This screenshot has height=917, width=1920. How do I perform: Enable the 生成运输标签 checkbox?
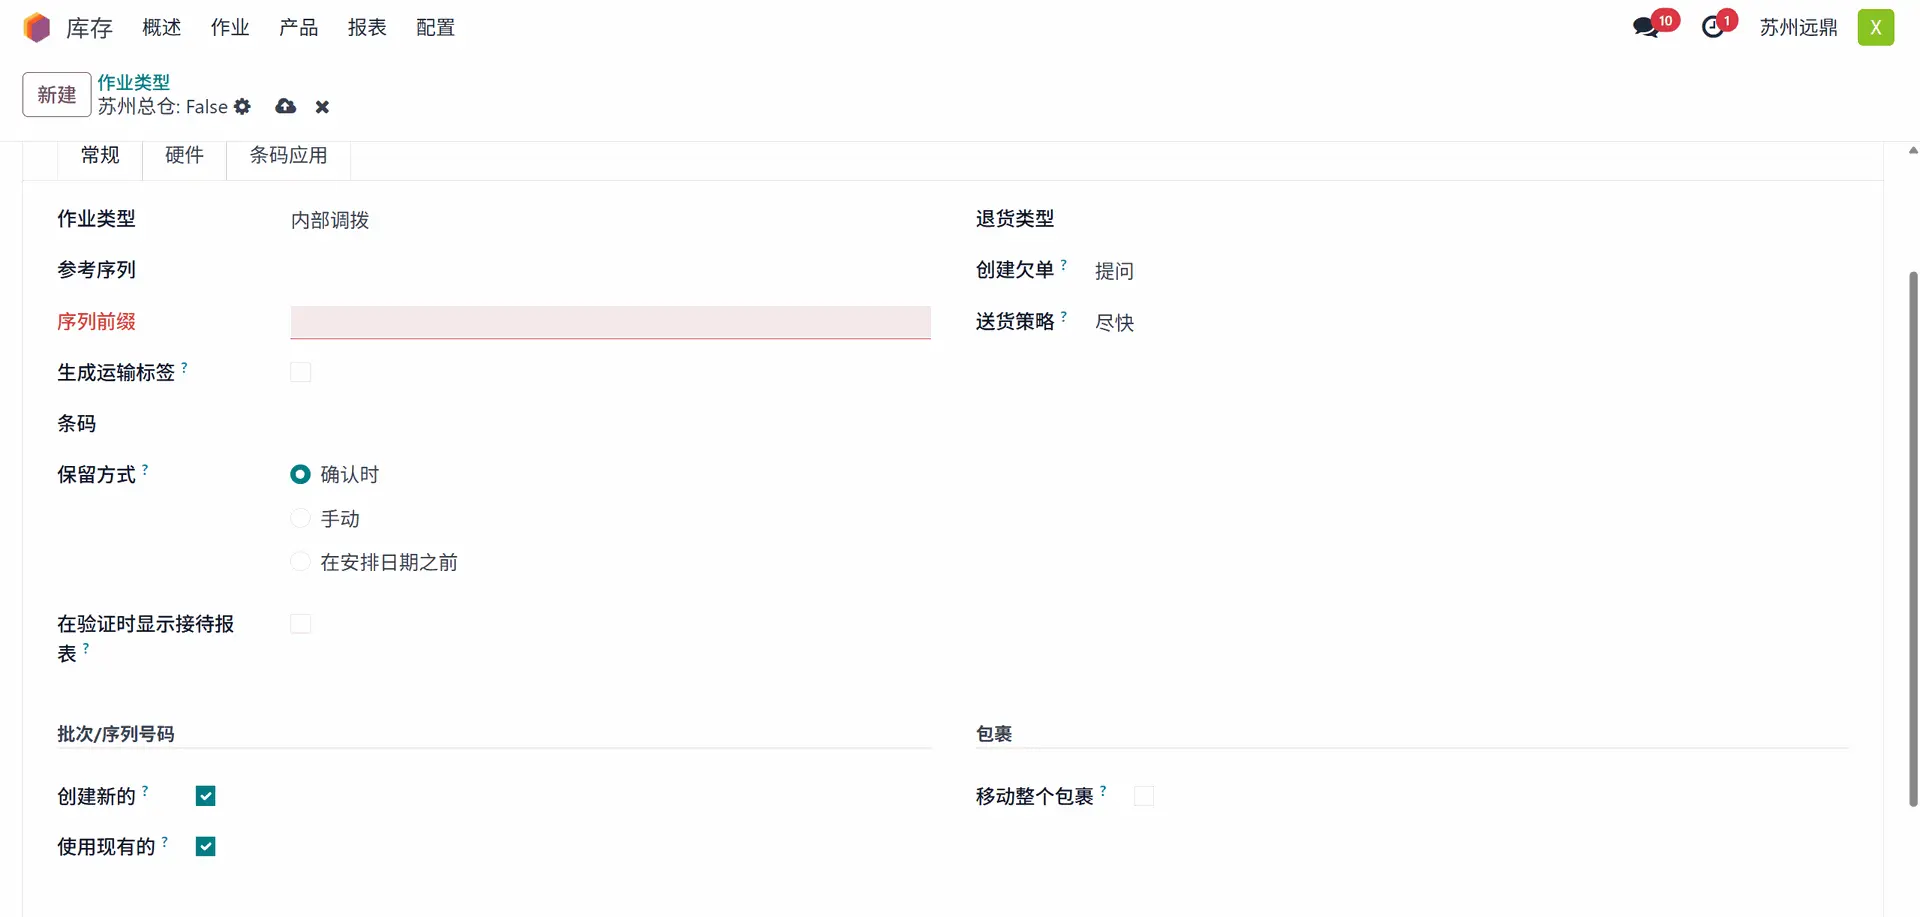(x=300, y=372)
